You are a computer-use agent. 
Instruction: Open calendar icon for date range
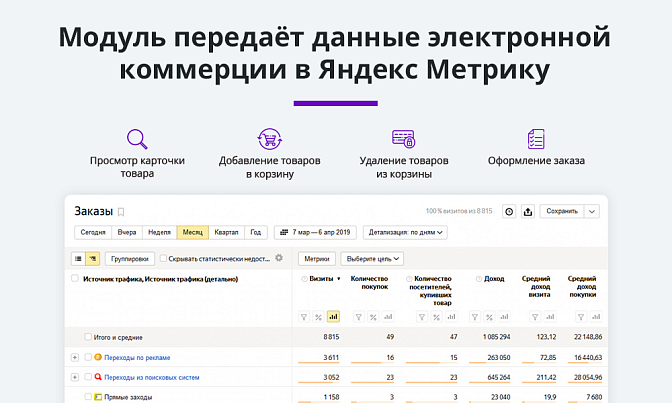pyautogui.click(x=284, y=232)
